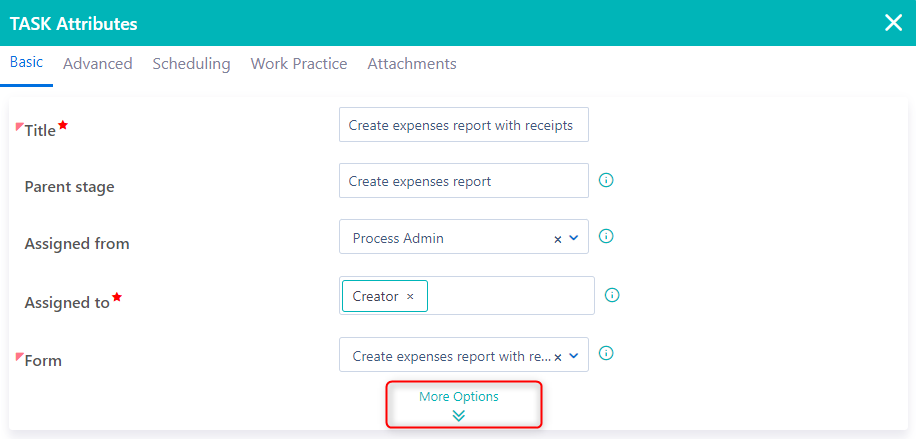Viewport: 916px width, 439px height.
Task: Click inside the Assigned to field
Action: pos(510,296)
